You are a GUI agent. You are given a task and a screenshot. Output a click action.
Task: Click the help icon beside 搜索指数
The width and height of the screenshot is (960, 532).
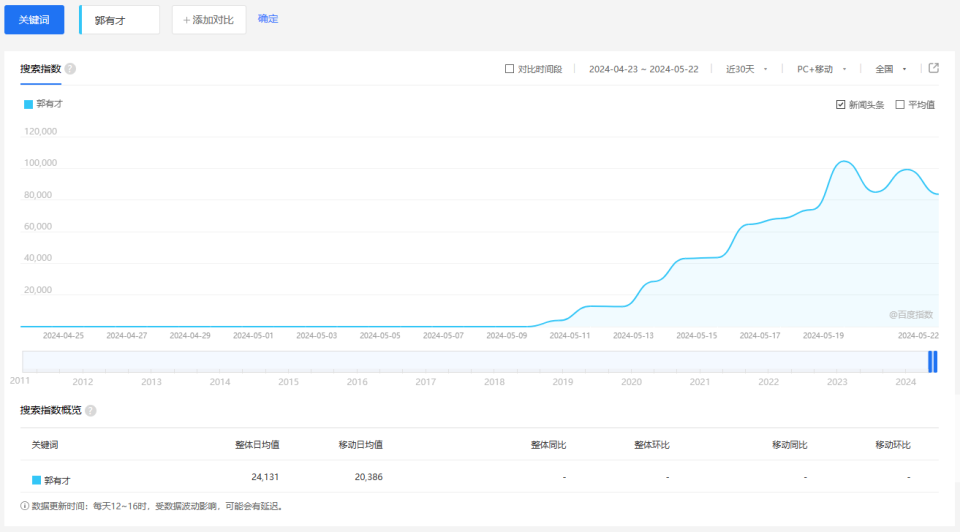[70, 69]
